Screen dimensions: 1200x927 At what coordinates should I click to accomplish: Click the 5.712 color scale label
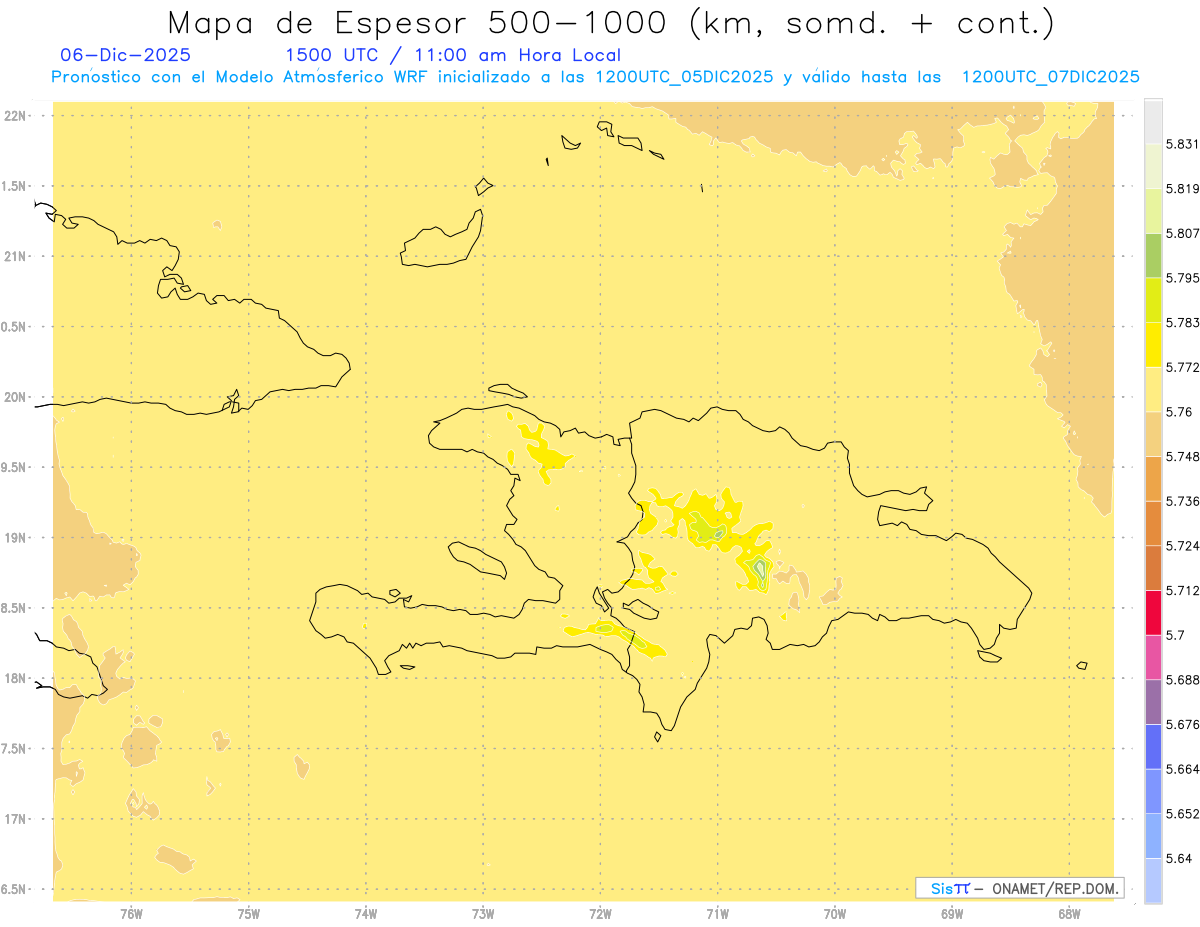coord(1182,591)
